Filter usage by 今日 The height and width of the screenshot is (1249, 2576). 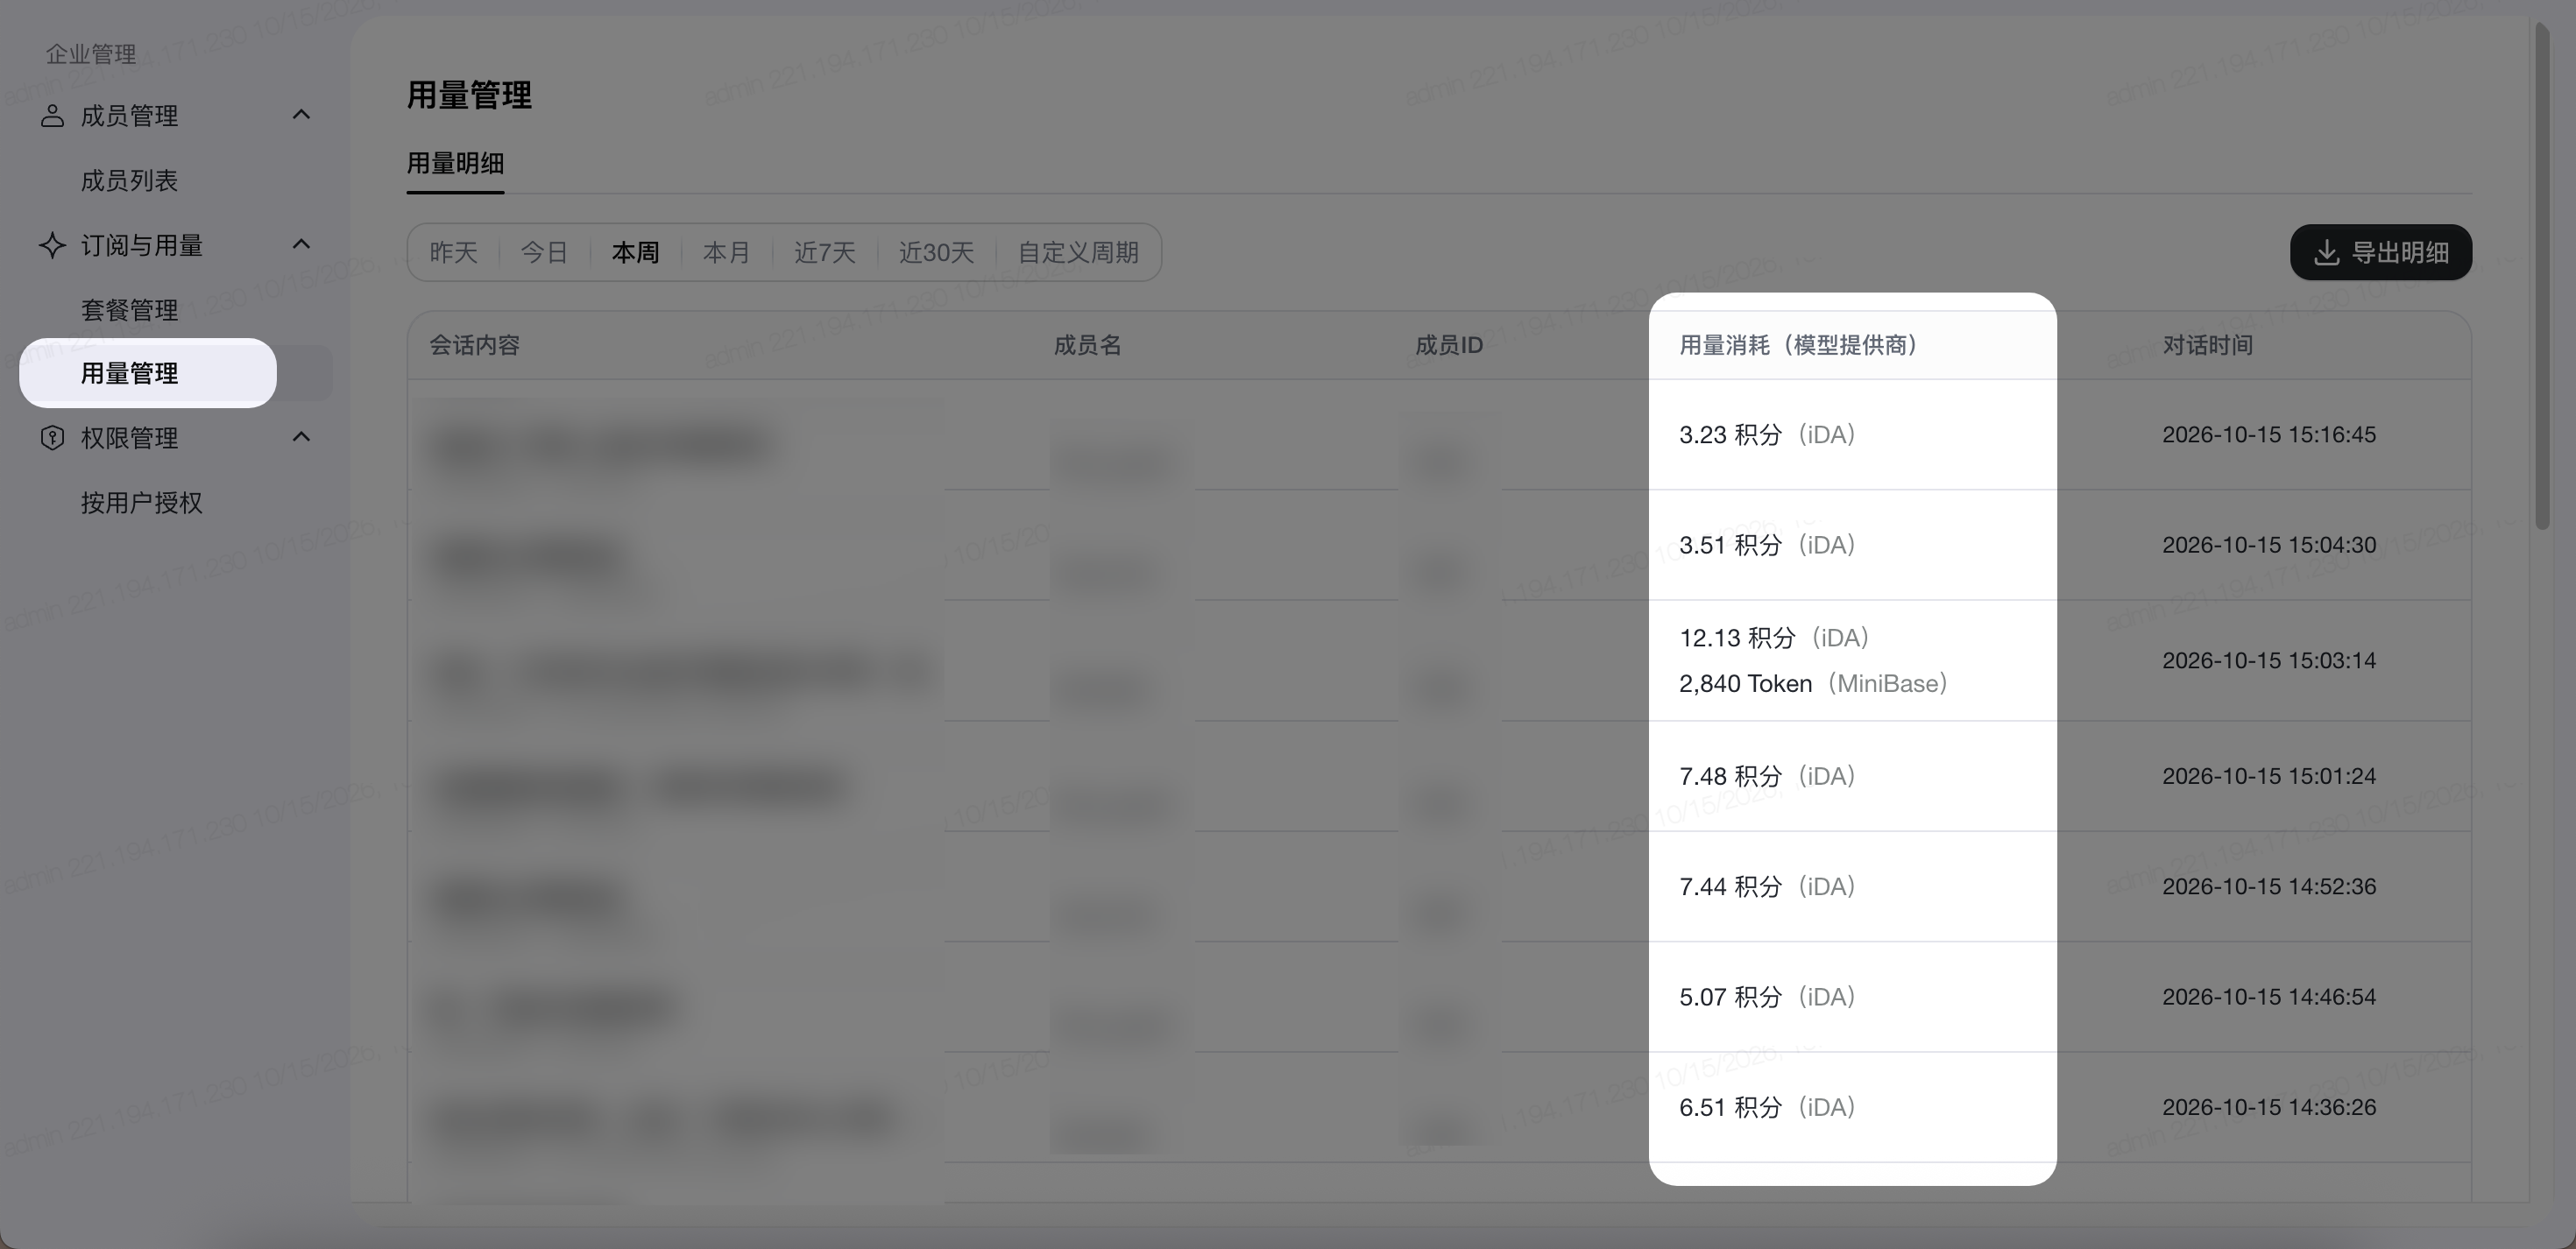coord(544,252)
